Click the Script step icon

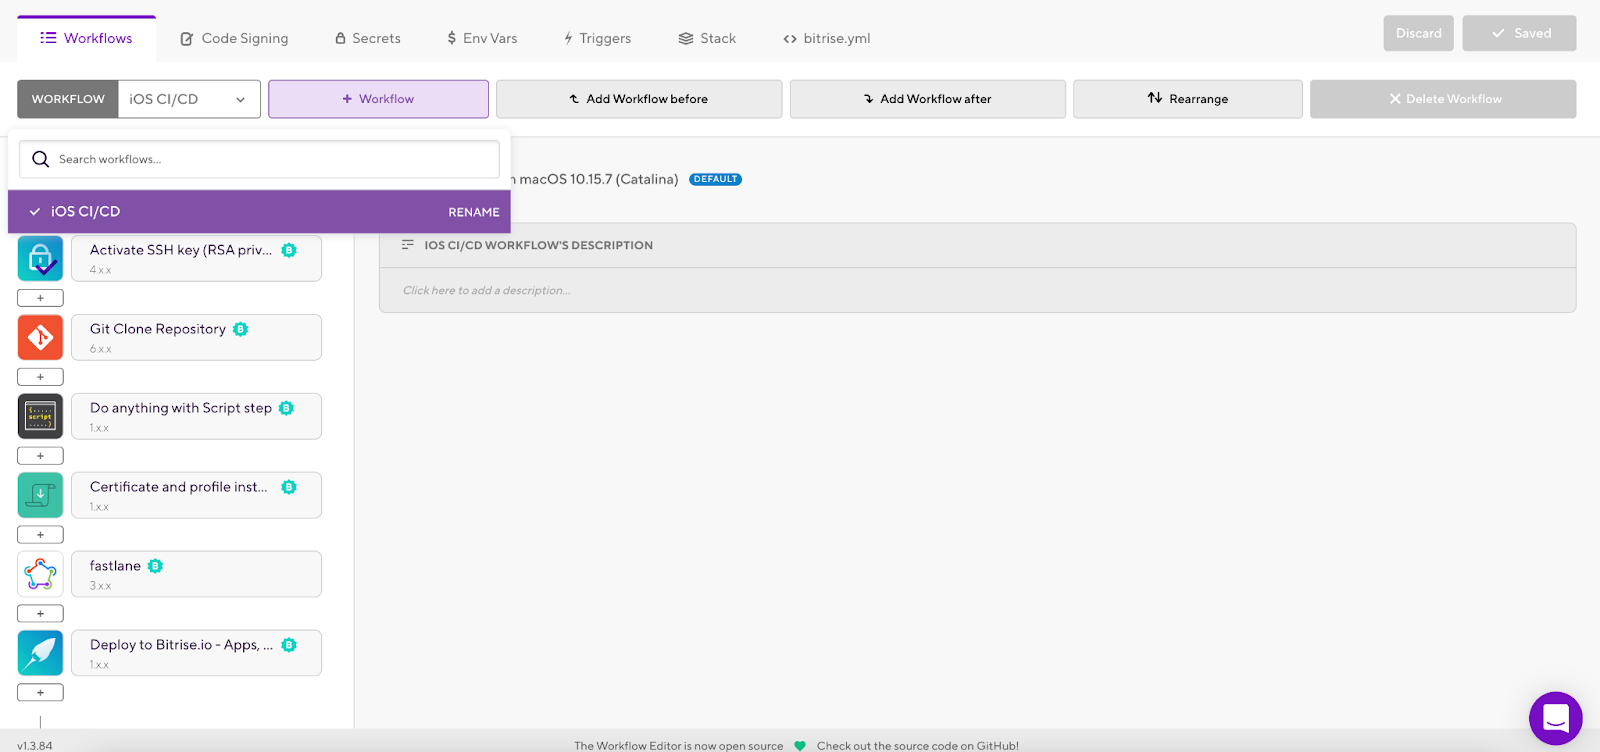tap(40, 416)
